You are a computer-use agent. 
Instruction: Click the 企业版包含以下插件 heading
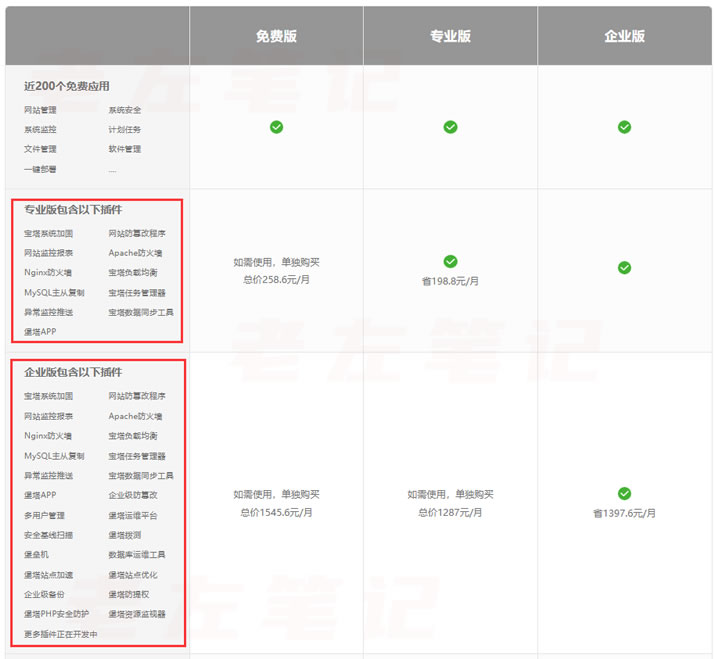coord(73,373)
